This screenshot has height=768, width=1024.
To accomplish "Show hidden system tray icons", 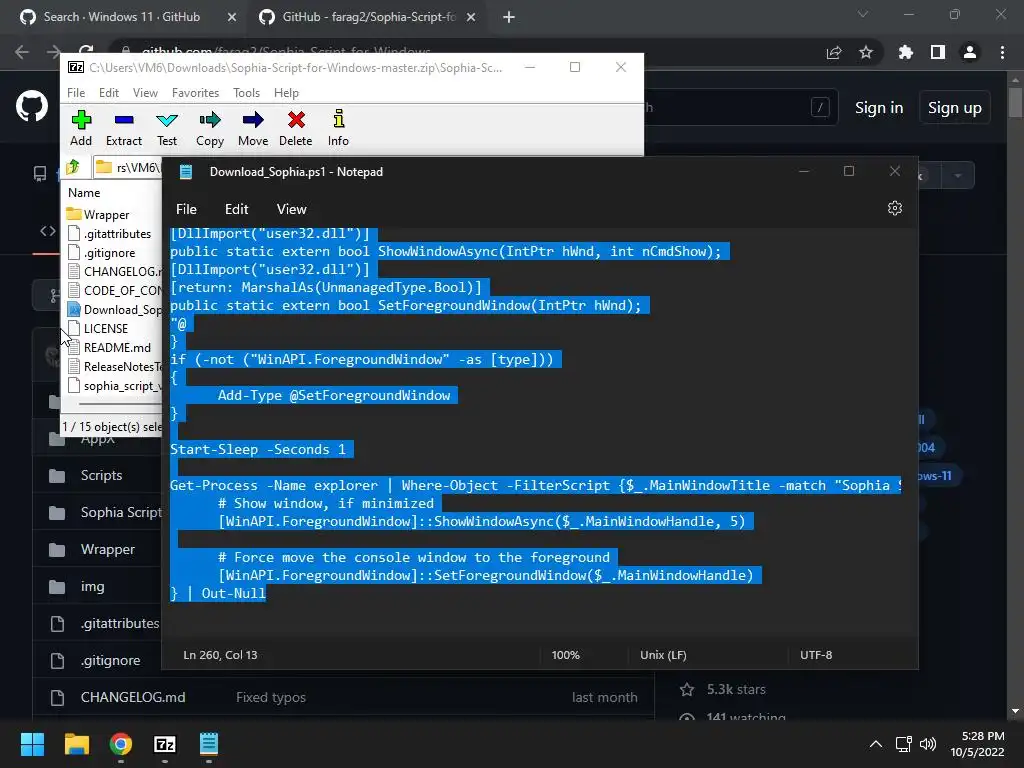I will pyautogui.click(x=876, y=744).
